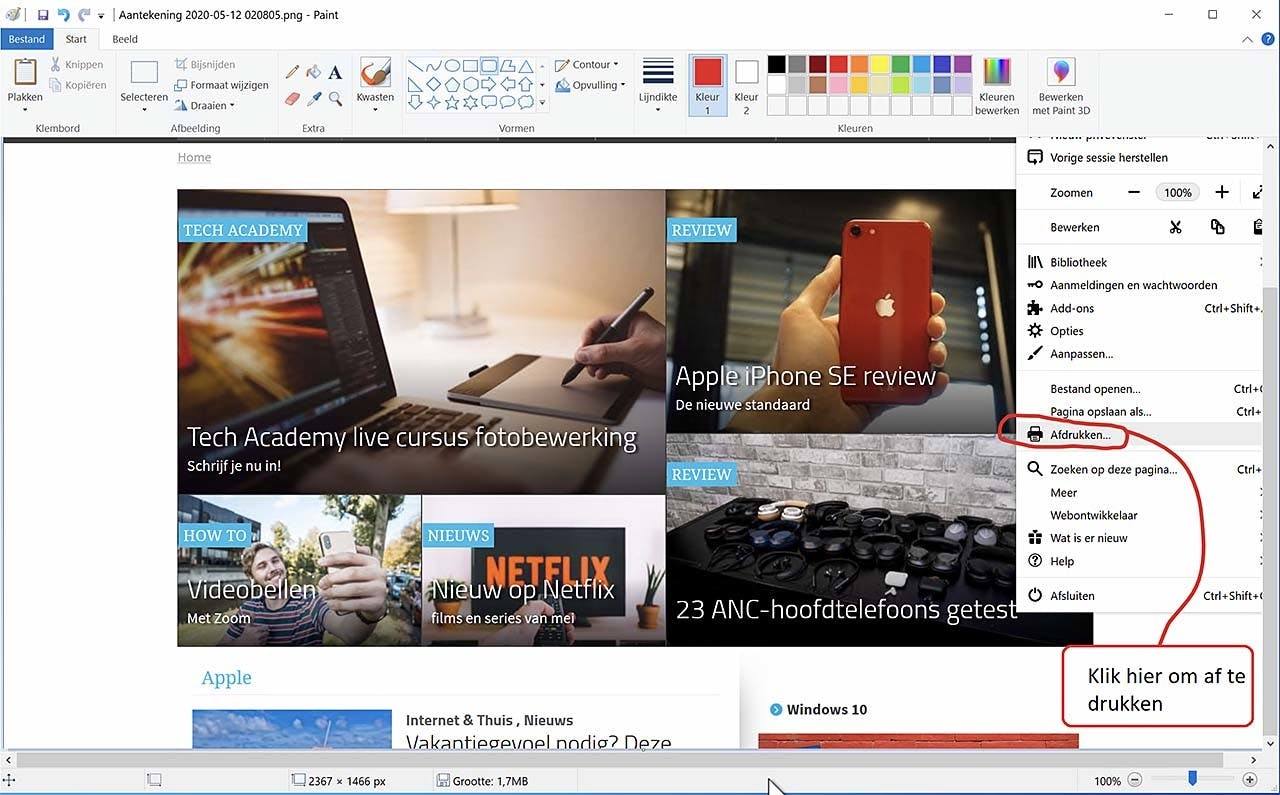Open the Kwasten brushes dropdown arrow
Image resolution: width=1280 pixels, height=795 pixels.
pyautogui.click(x=375, y=109)
